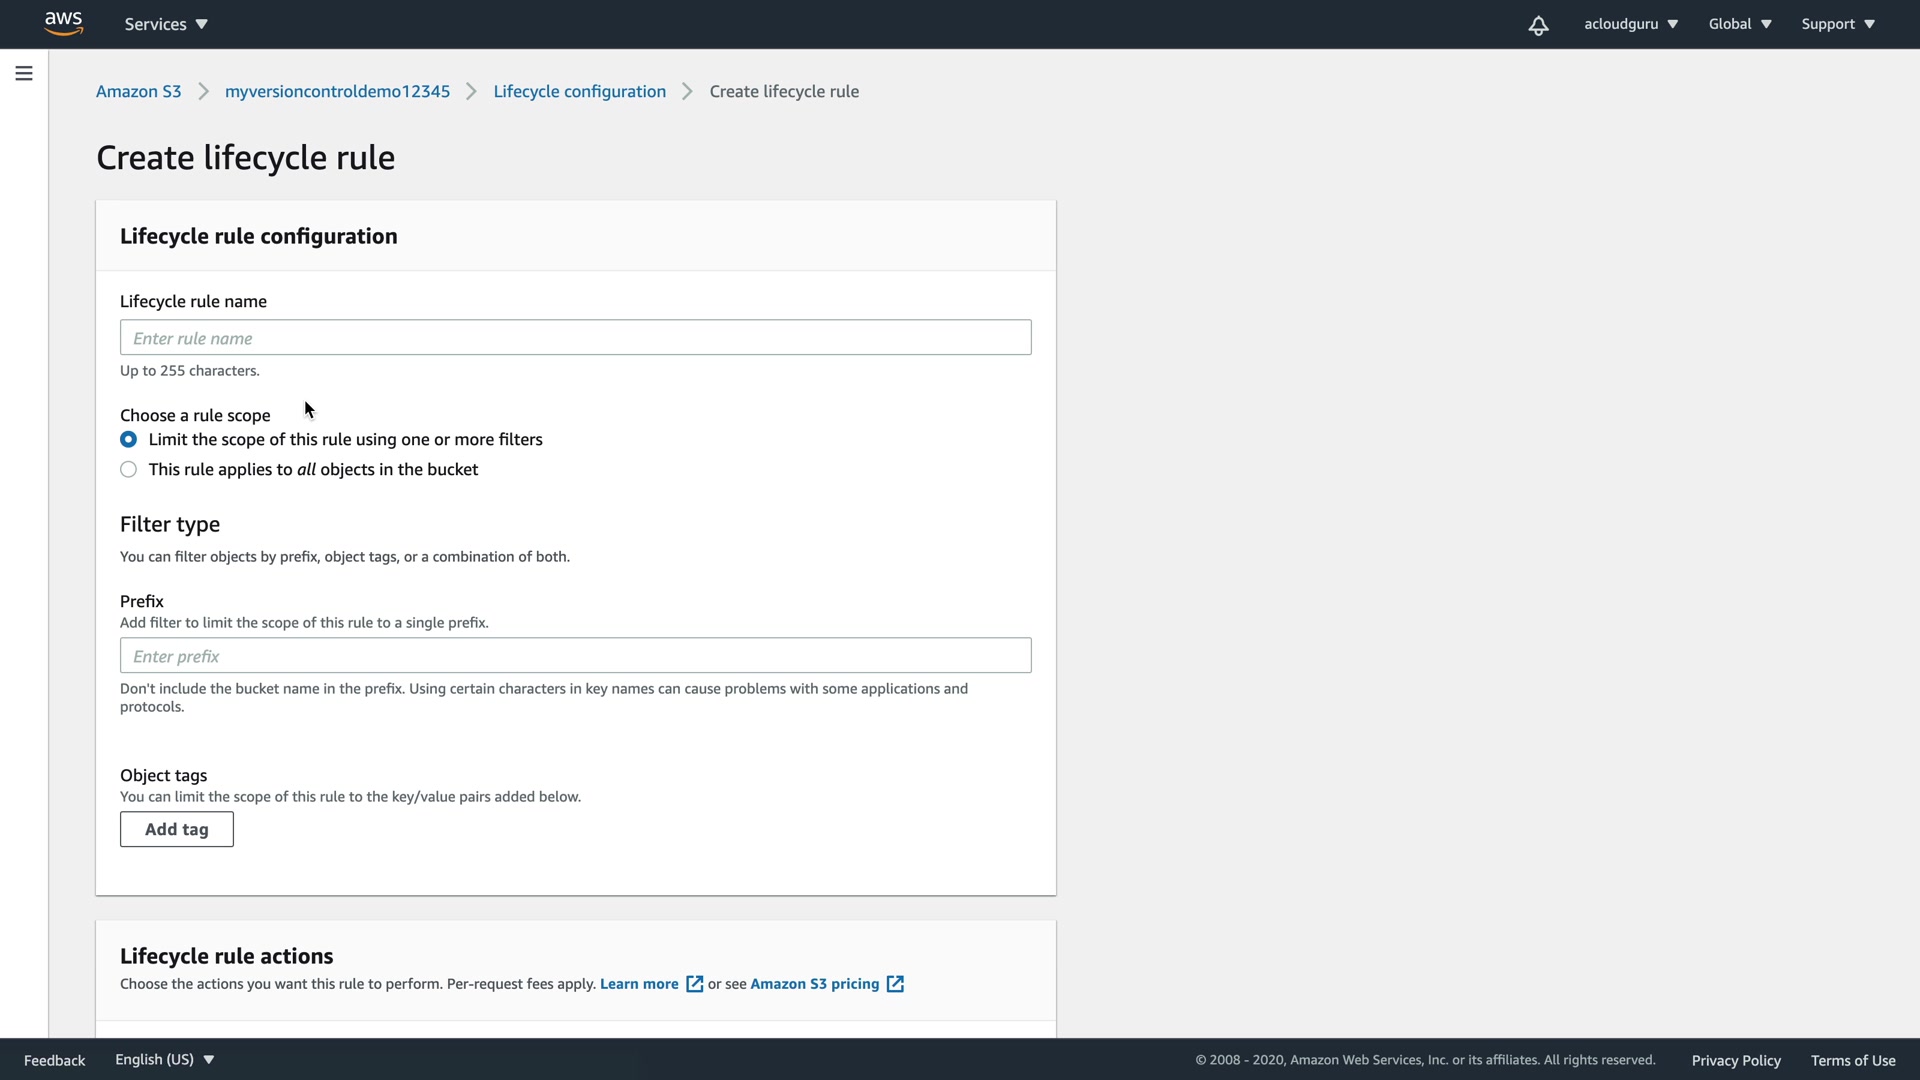Select 'Limit the scope' radio option
This screenshot has width=1920, height=1080.
[x=129, y=440]
